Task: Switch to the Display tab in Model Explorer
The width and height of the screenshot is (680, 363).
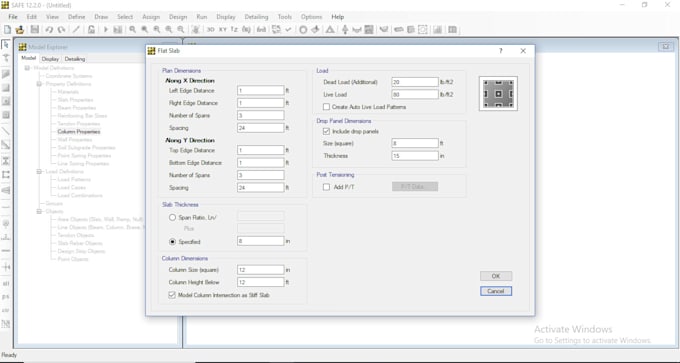Action: pos(50,59)
